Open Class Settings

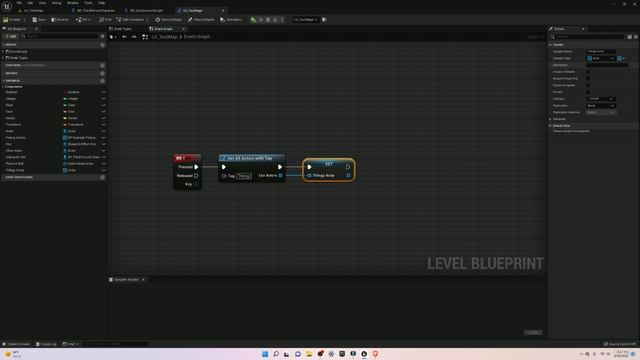(168, 20)
